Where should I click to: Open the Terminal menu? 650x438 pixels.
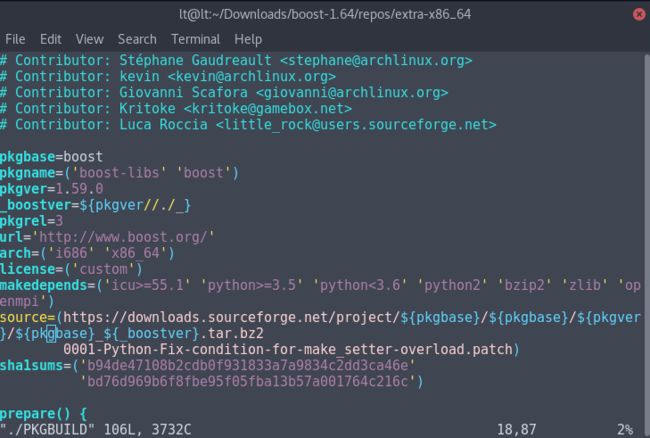(x=196, y=39)
